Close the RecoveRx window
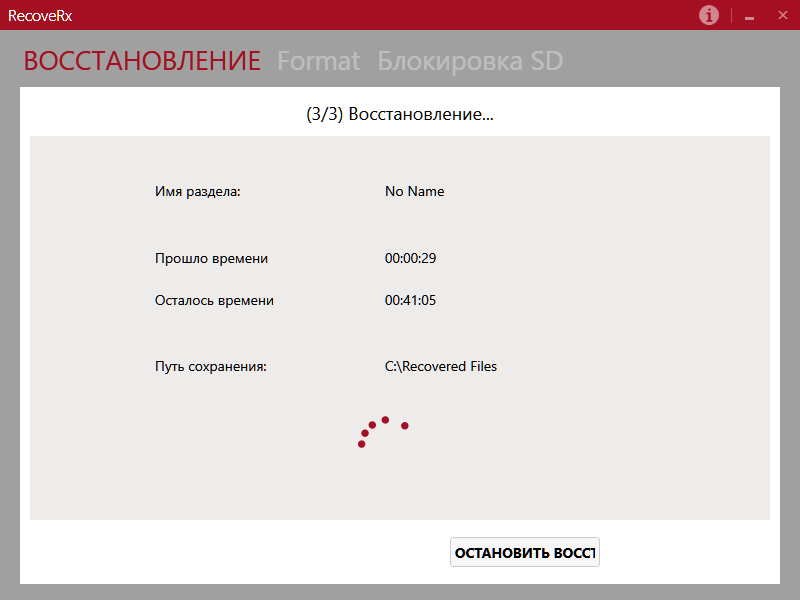Viewport: 800px width, 600px height. (783, 15)
